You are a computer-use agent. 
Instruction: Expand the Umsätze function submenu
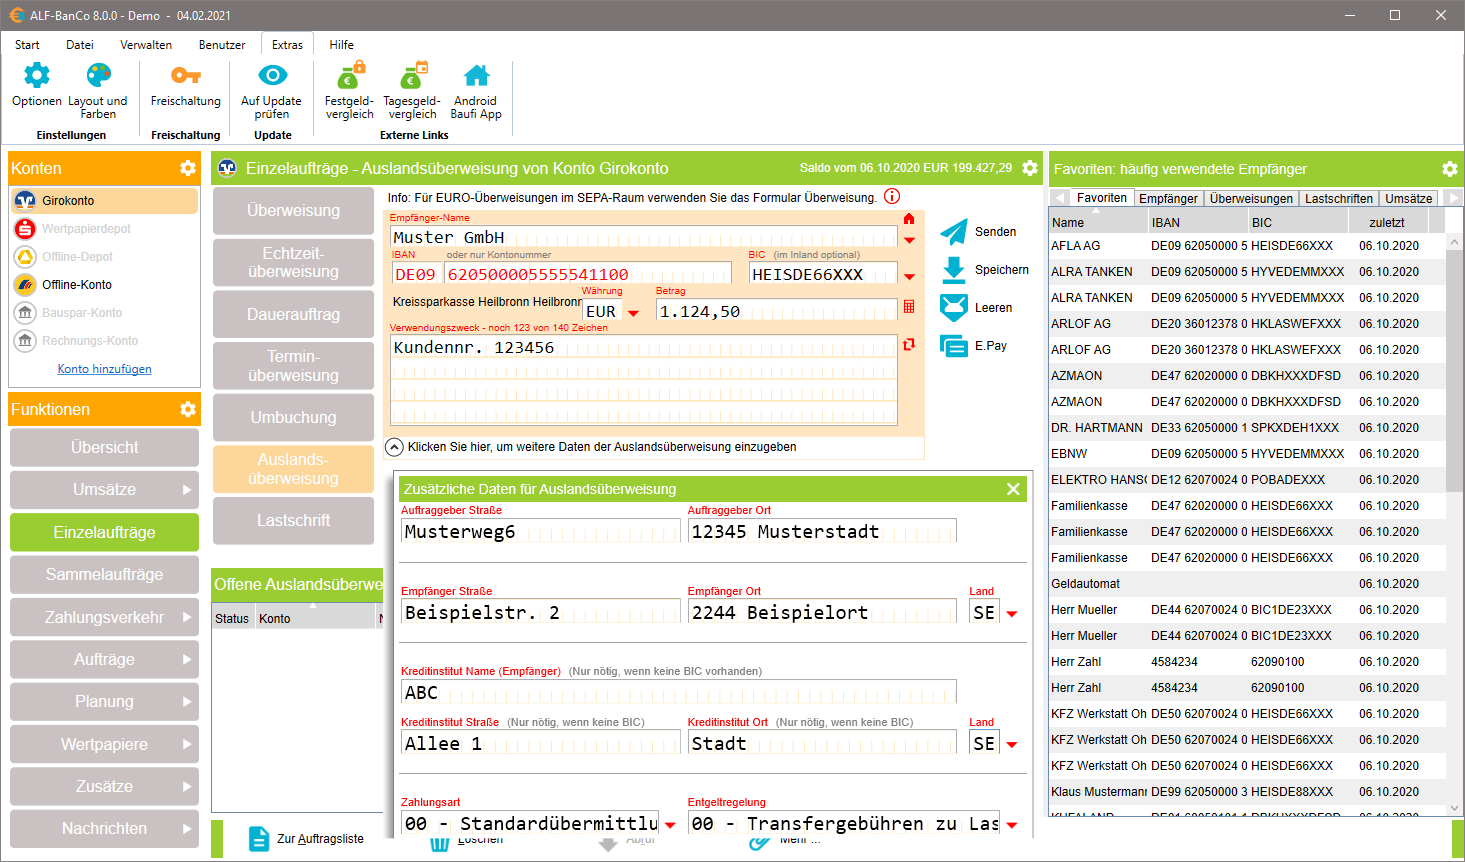tap(187, 490)
